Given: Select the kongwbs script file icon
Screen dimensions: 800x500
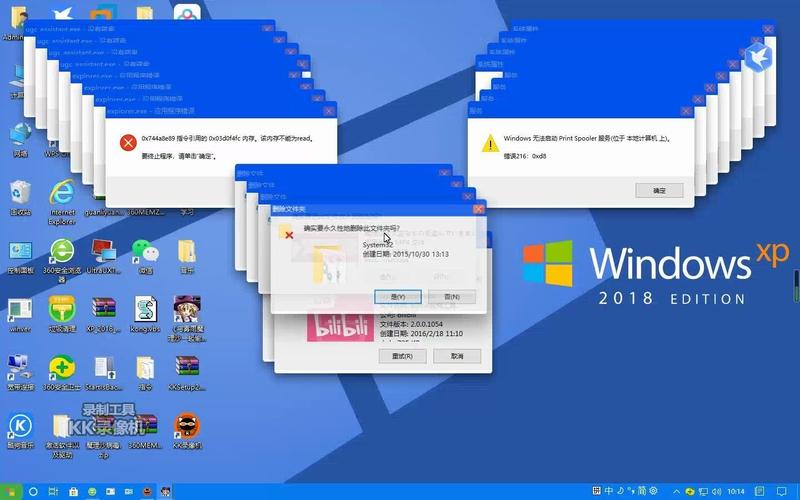Looking at the screenshot, I should [x=145, y=315].
